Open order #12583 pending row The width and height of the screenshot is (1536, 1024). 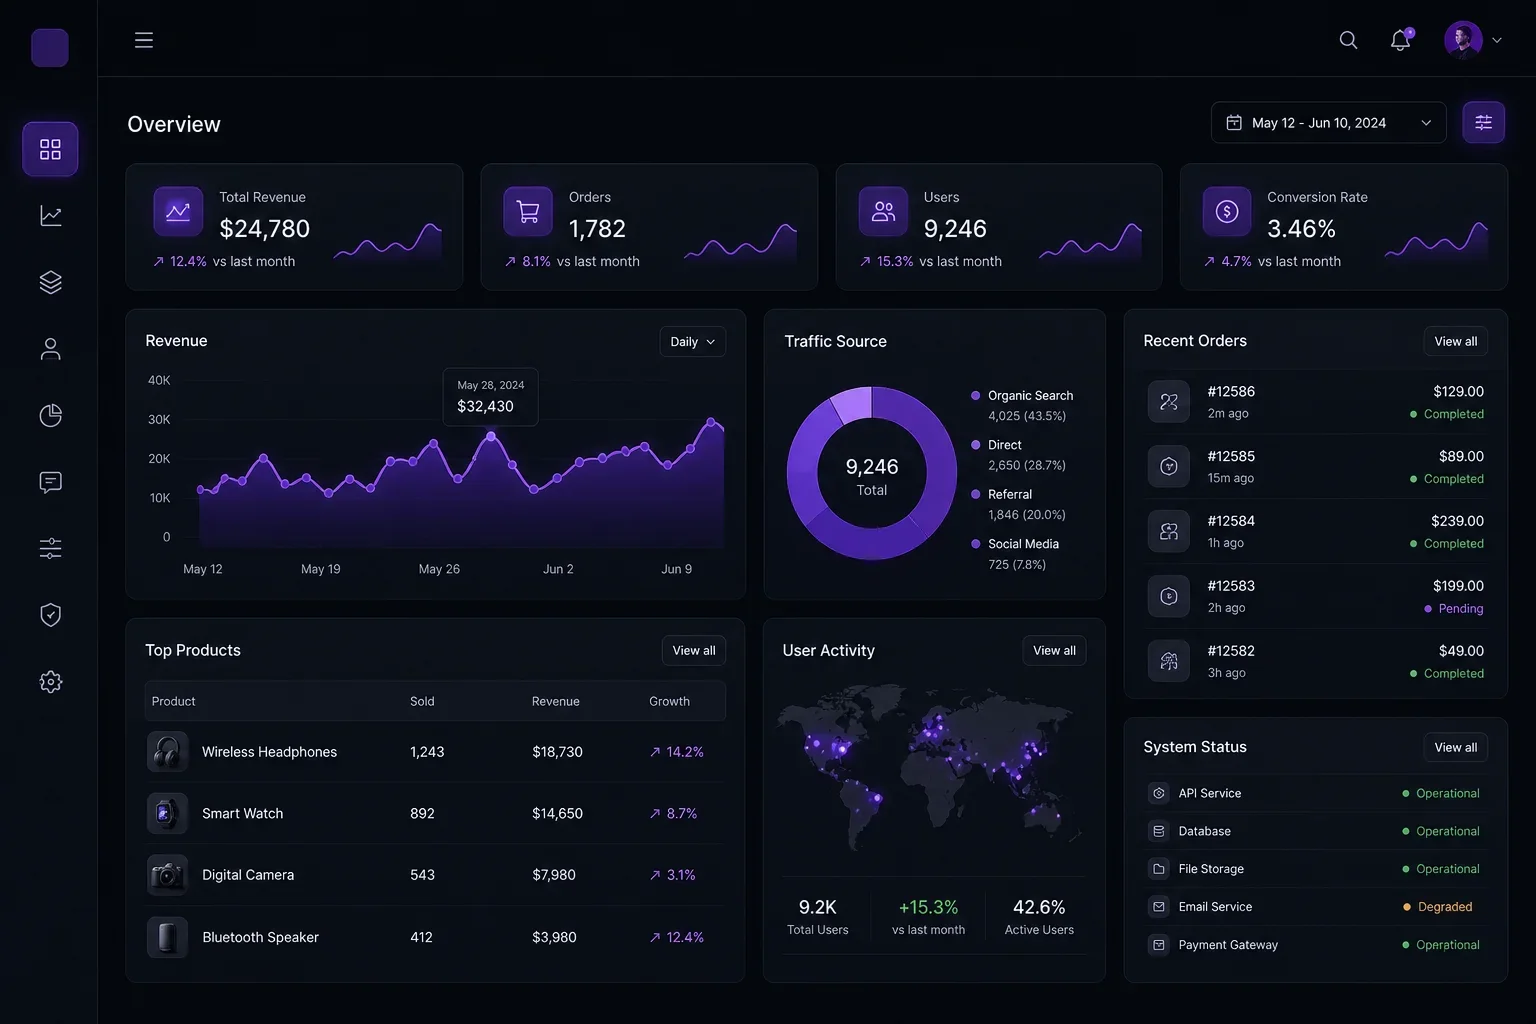(1316, 597)
